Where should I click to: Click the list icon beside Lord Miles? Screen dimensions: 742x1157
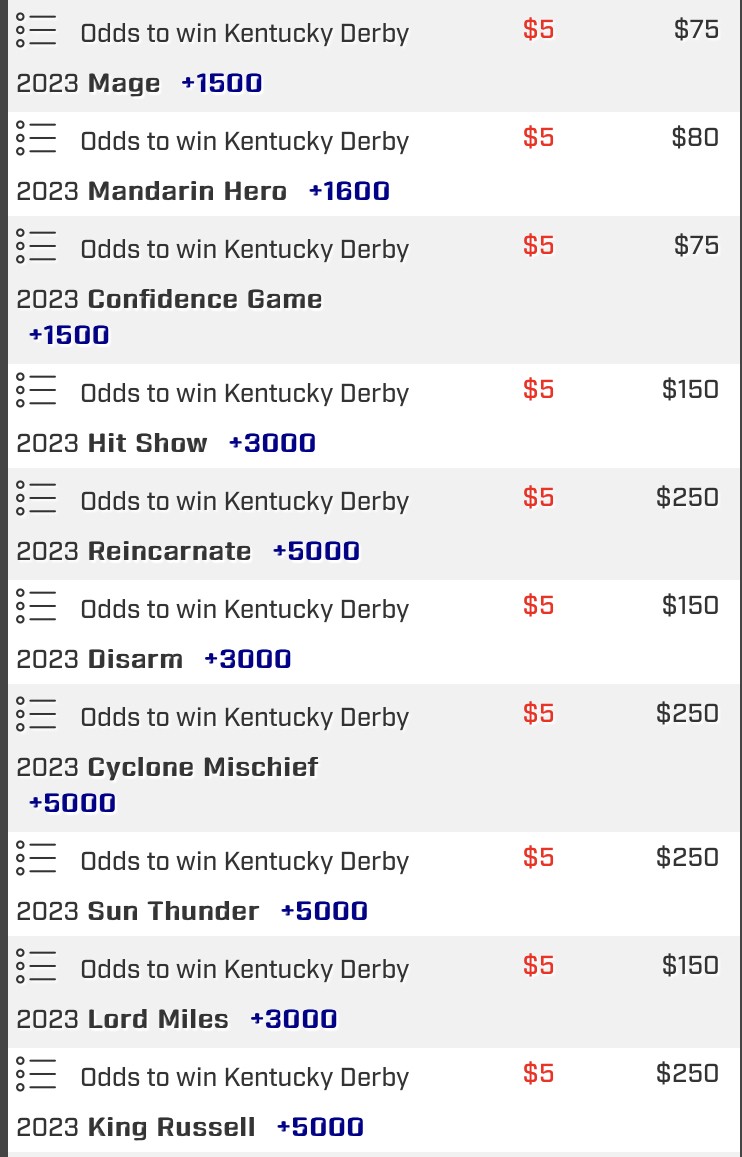[36, 967]
